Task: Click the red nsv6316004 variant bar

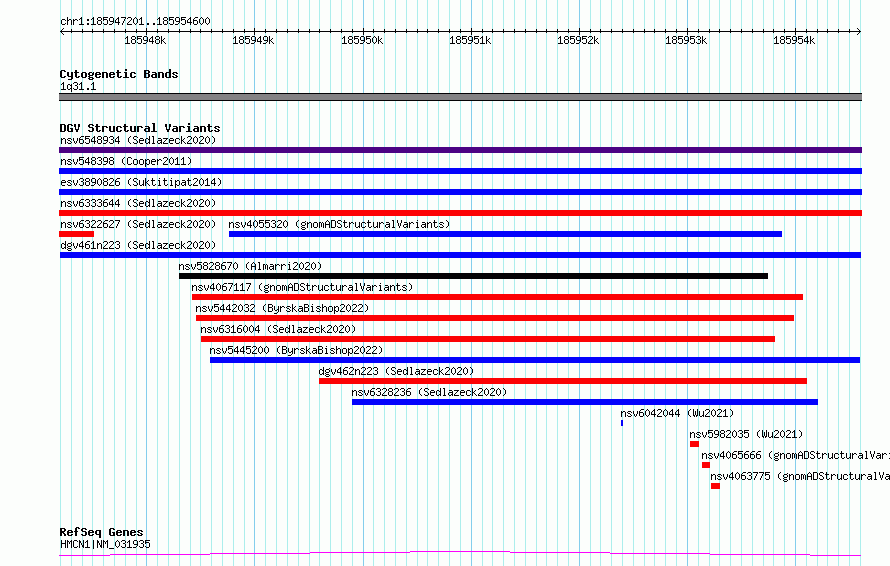Action: pos(488,339)
